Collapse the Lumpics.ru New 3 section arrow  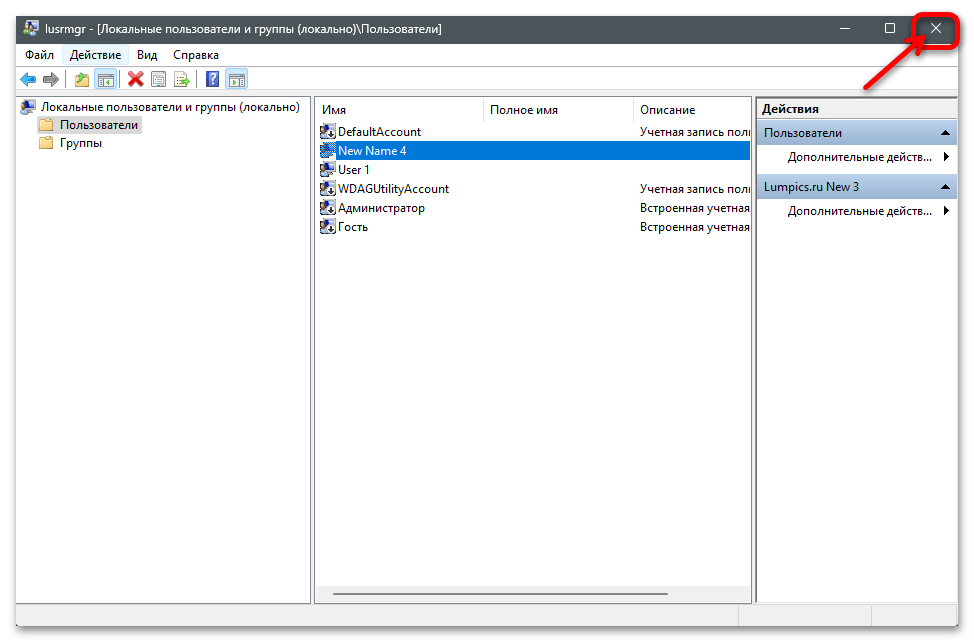pyautogui.click(x=945, y=187)
